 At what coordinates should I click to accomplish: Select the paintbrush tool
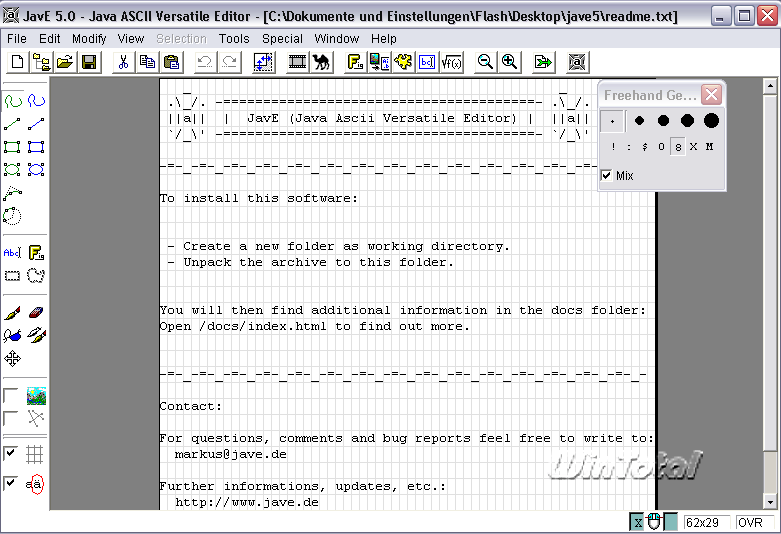[x=13, y=313]
